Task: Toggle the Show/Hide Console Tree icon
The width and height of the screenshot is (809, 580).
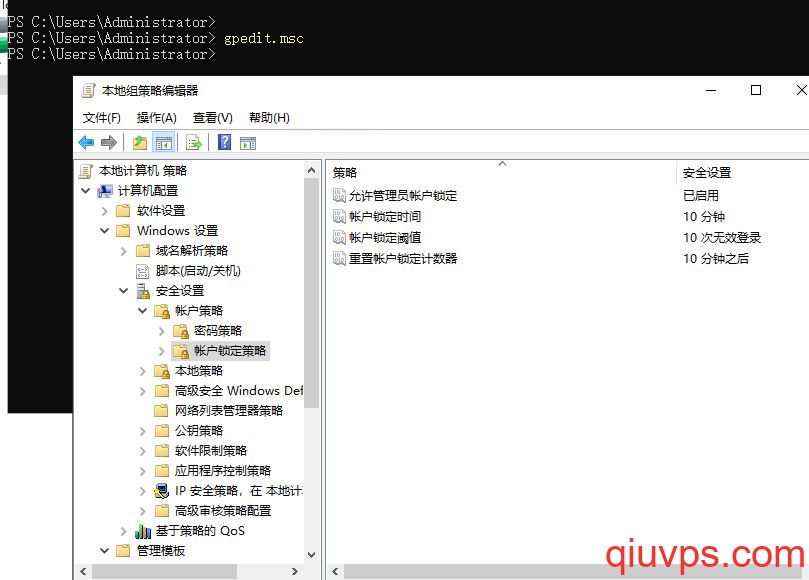Action: coord(163,143)
